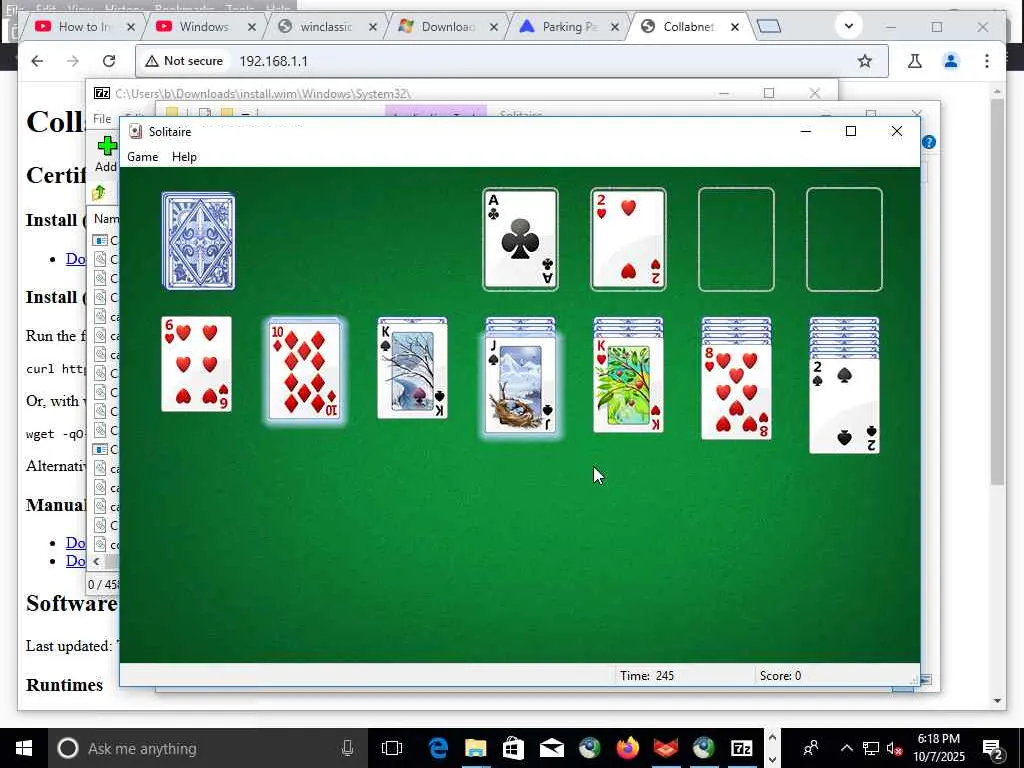Open the tab search dropdown chevron
1024x768 pixels.
(849, 26)
